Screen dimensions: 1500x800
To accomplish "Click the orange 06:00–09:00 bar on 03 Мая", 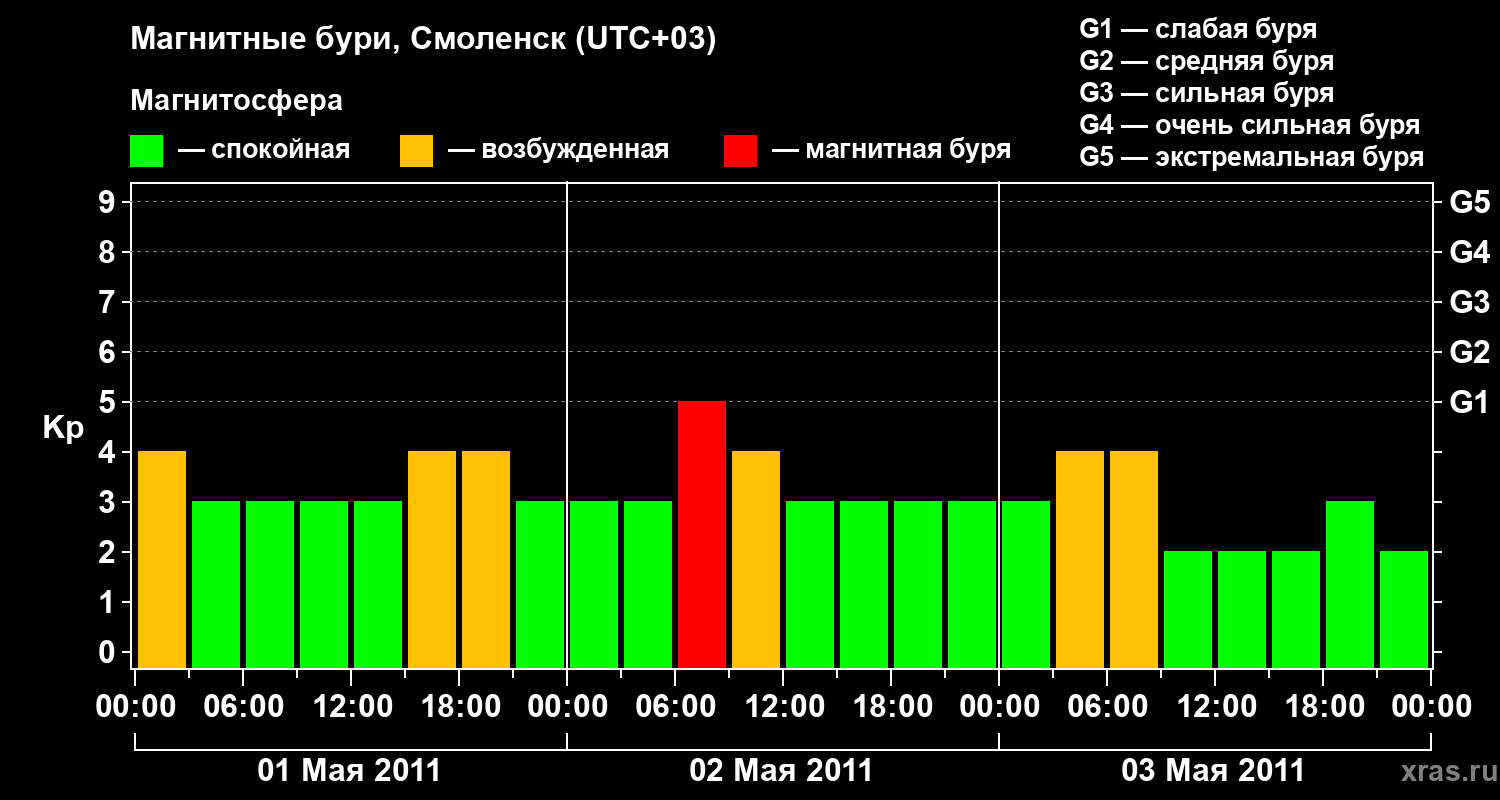I will click(1134, 559).
